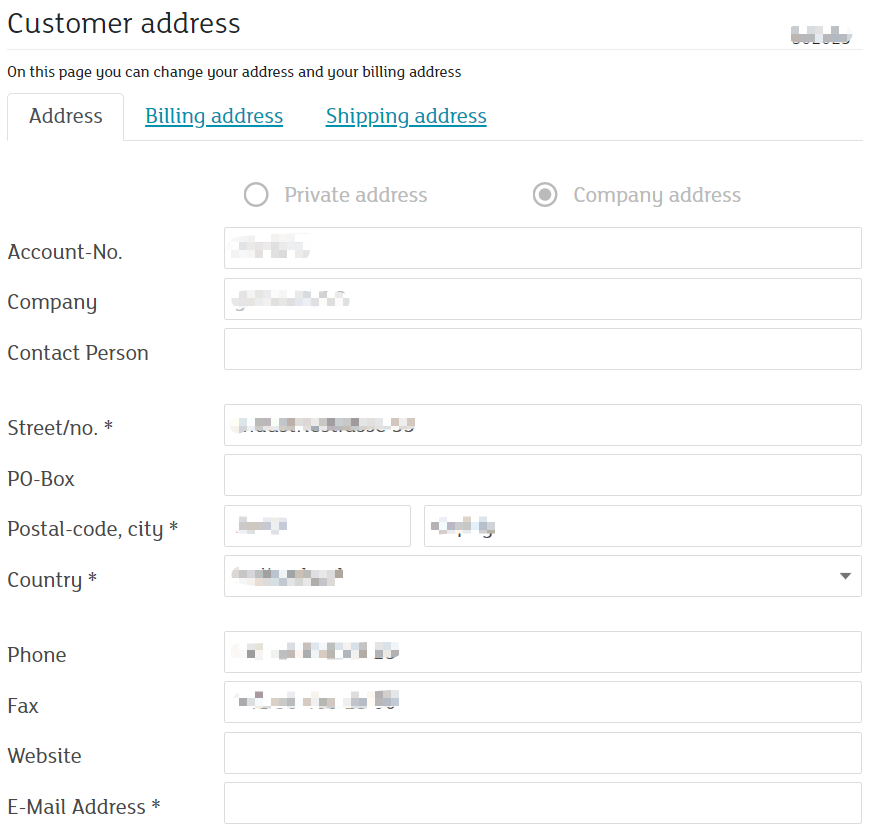The width and height of the screenshot is (869, 835).
Task: Click into the Company text field
Action: [543, 299]
